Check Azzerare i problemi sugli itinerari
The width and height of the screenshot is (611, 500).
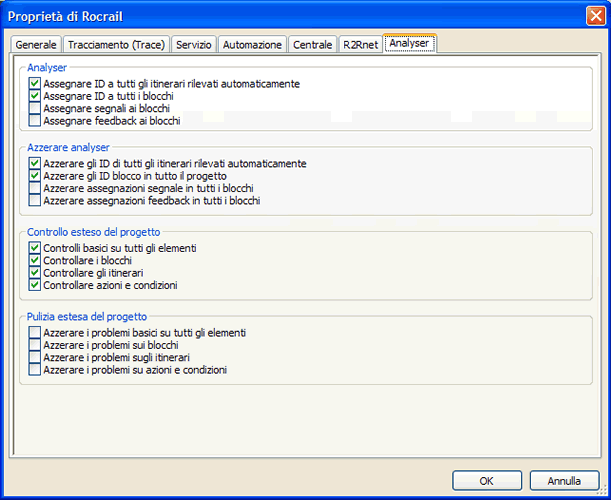[x=35, y=357]
